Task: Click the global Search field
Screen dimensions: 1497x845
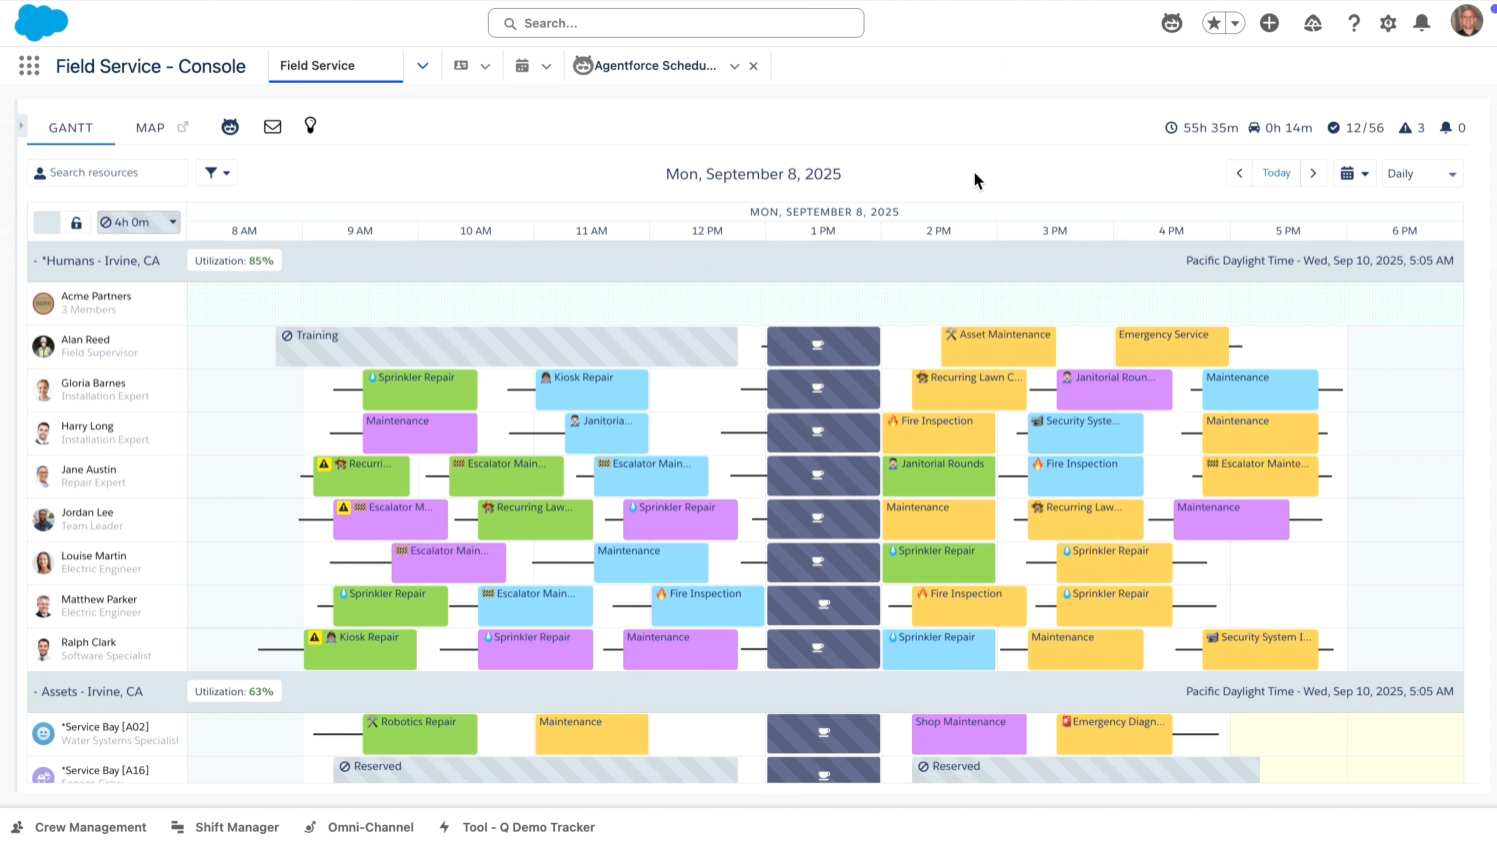Action: [x=676, y=23]
